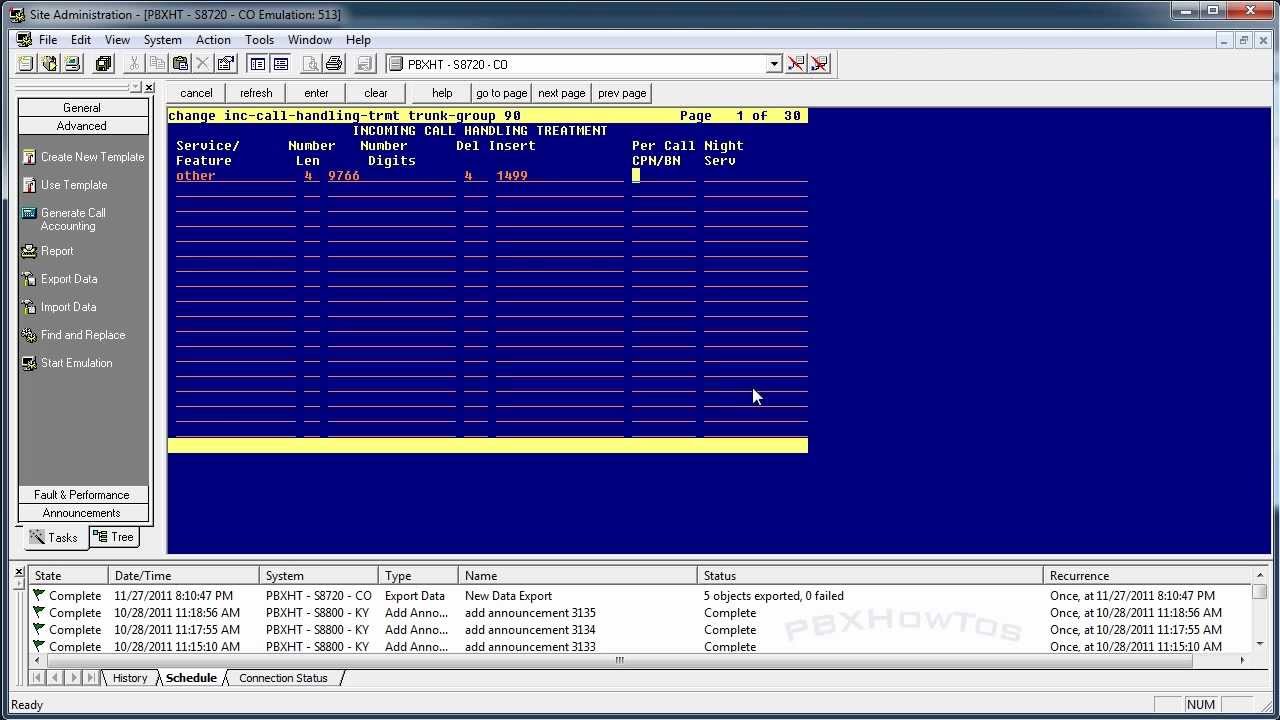This screenshot has height=720, width=1280.
Task: Click the cascaded windows toolbar icon
Action: 104,64
